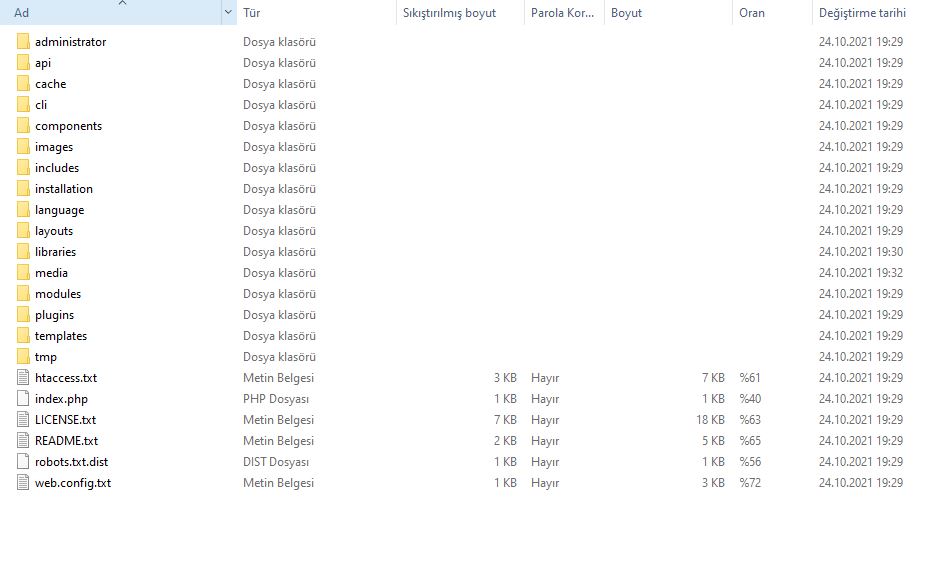Select the components folder name
The width and height of the screenshot is (945, 565).
pyautogui.click(x=68, y=126)
